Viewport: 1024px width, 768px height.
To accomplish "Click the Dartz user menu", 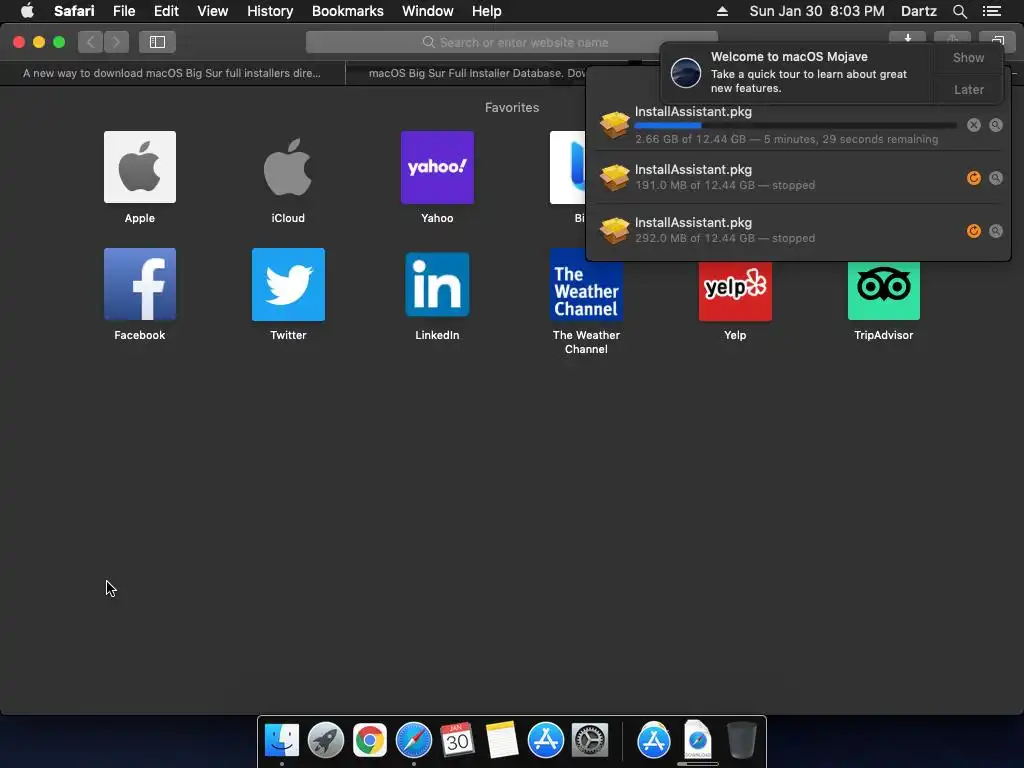I will [x=918, y=11].
